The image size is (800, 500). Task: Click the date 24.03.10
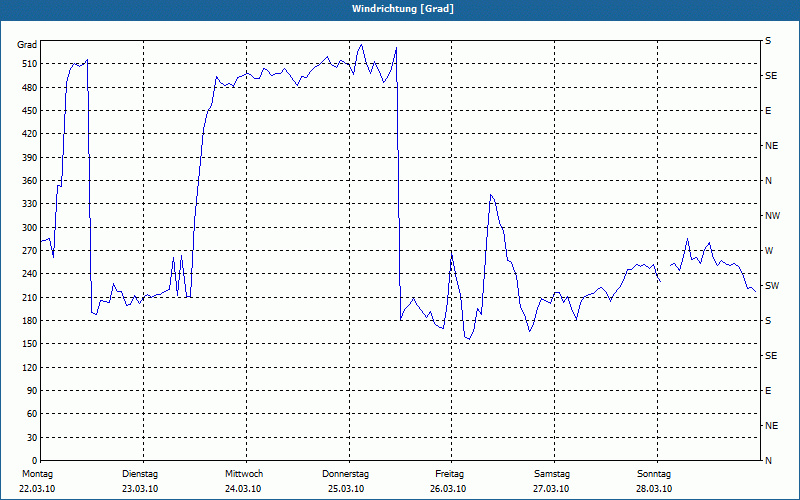(x=243, y=489)
